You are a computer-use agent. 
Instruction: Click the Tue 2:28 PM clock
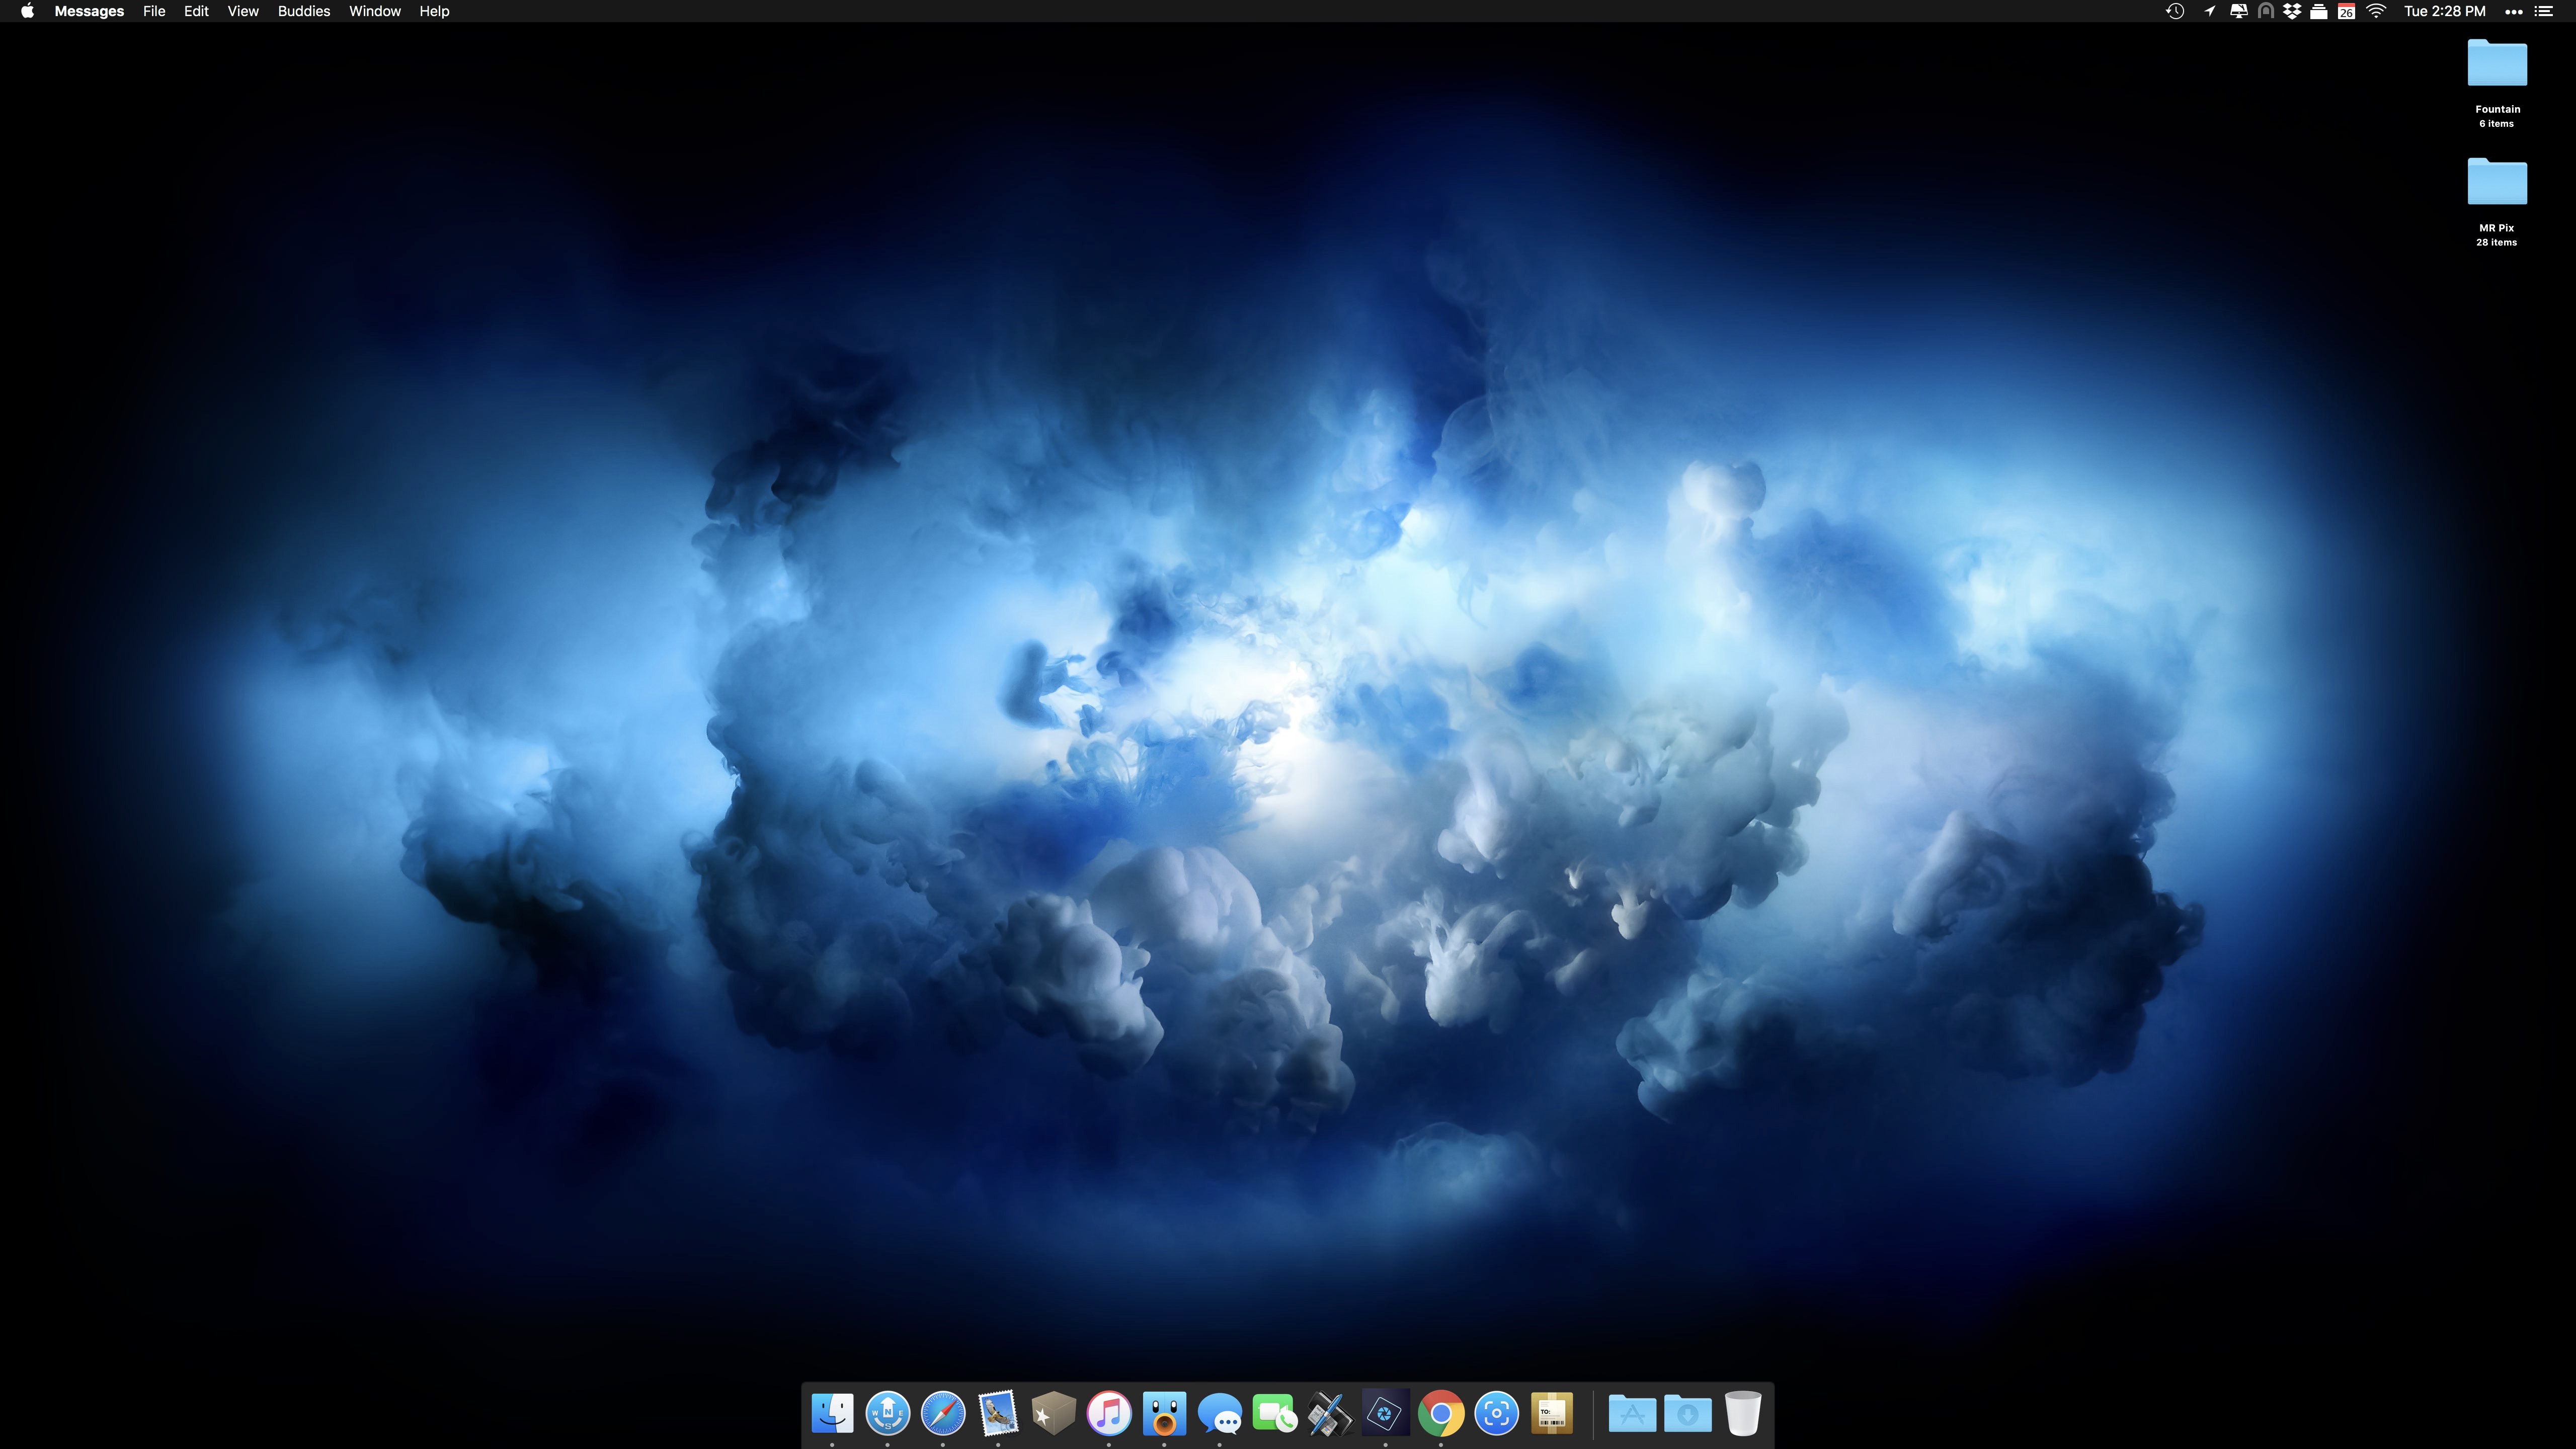[2444, 11]
